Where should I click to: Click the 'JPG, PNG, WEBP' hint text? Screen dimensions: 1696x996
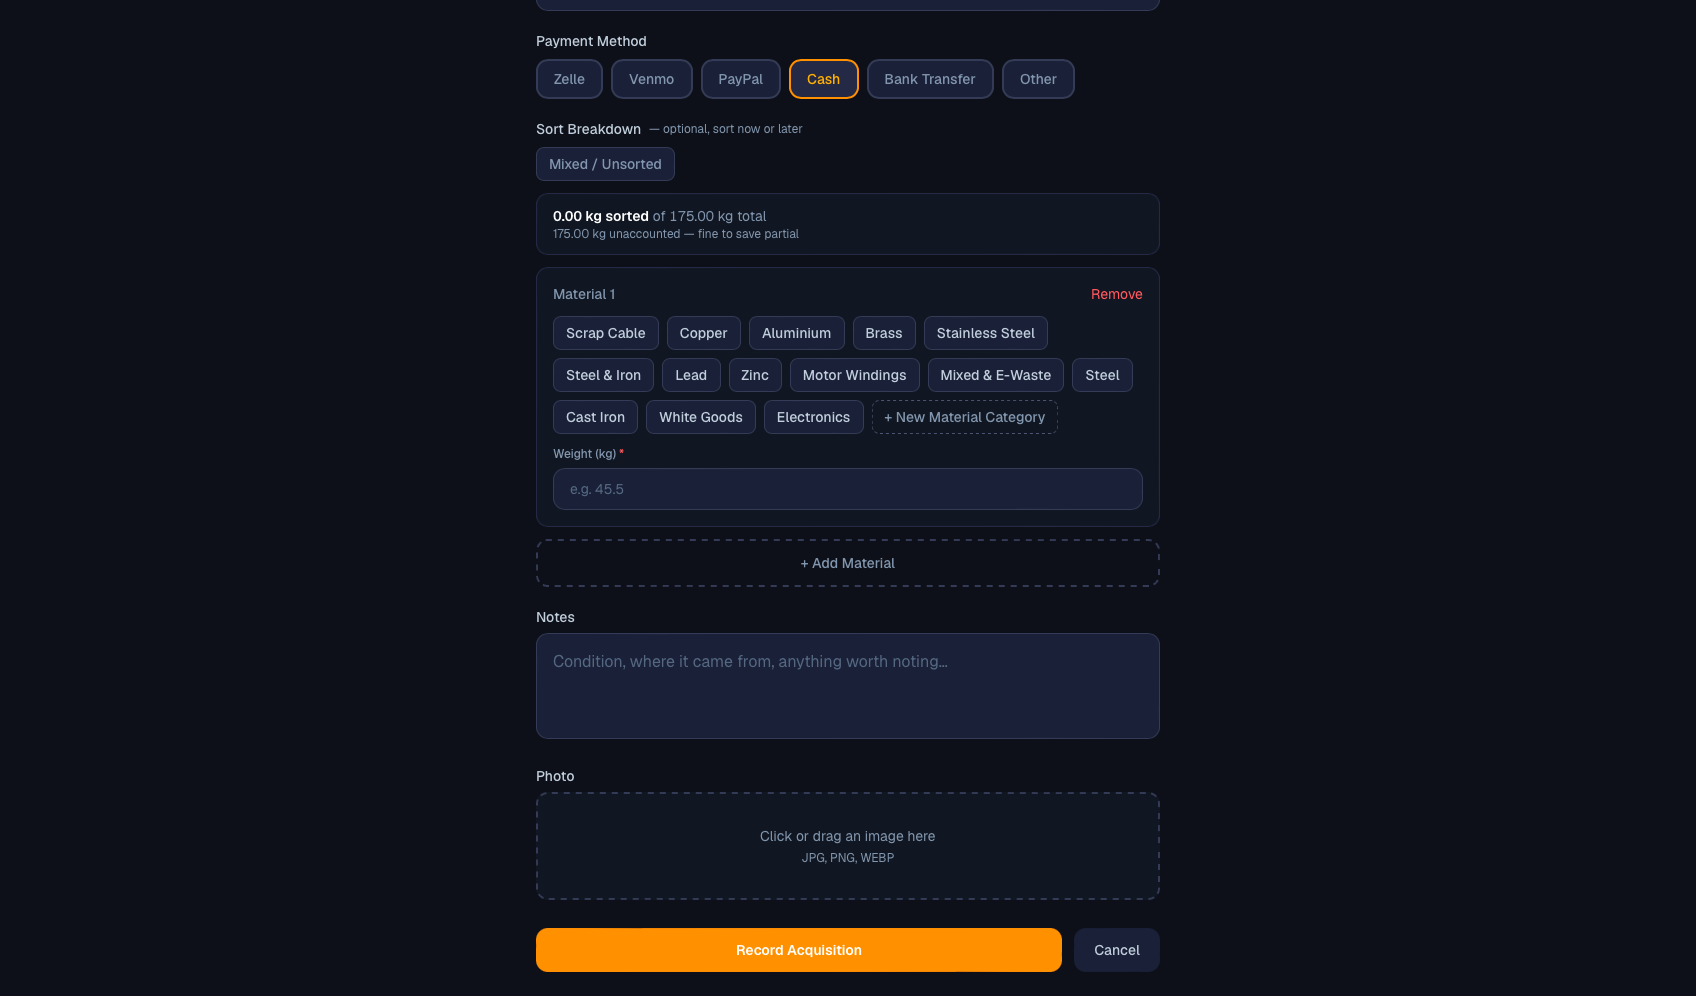pyautogui.click(x=847, y=858)
